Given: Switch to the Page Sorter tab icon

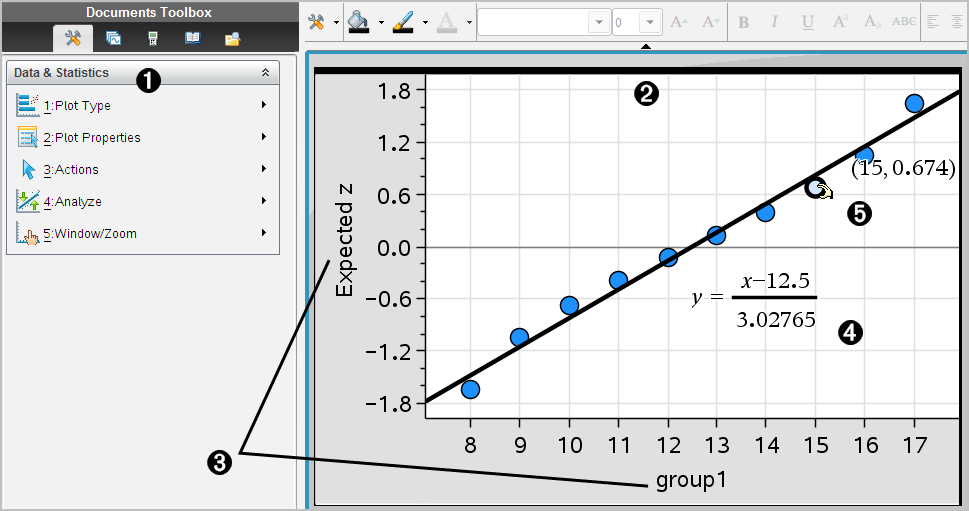Looking at the screenshot, I should click(x=113, y=39).
